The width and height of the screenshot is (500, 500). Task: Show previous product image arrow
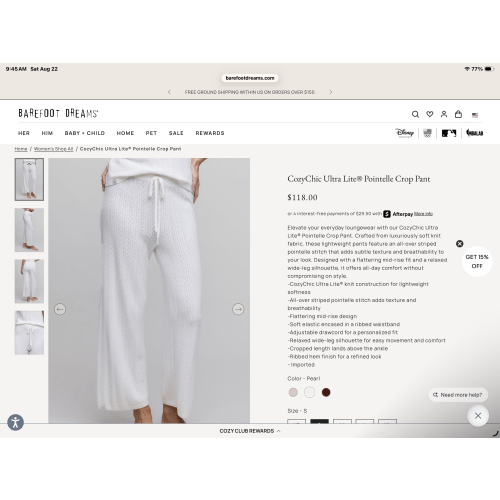(60, 309)
